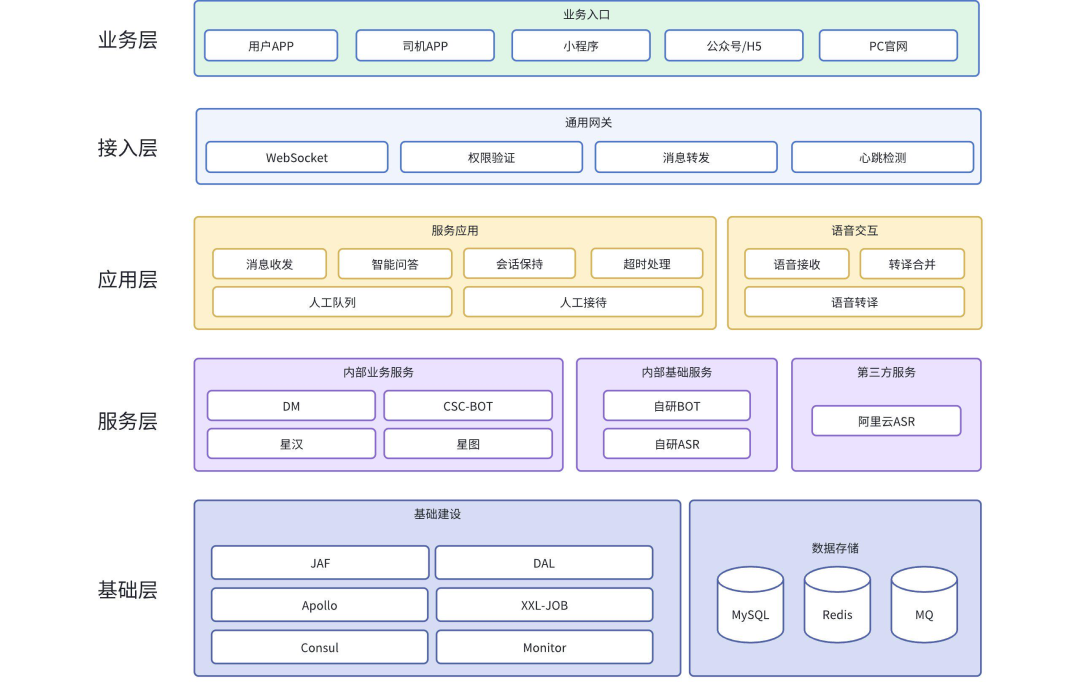The height and width of the screenshot is (692, 1080).
Task: Select the 司机APP box
Action: 425,45
